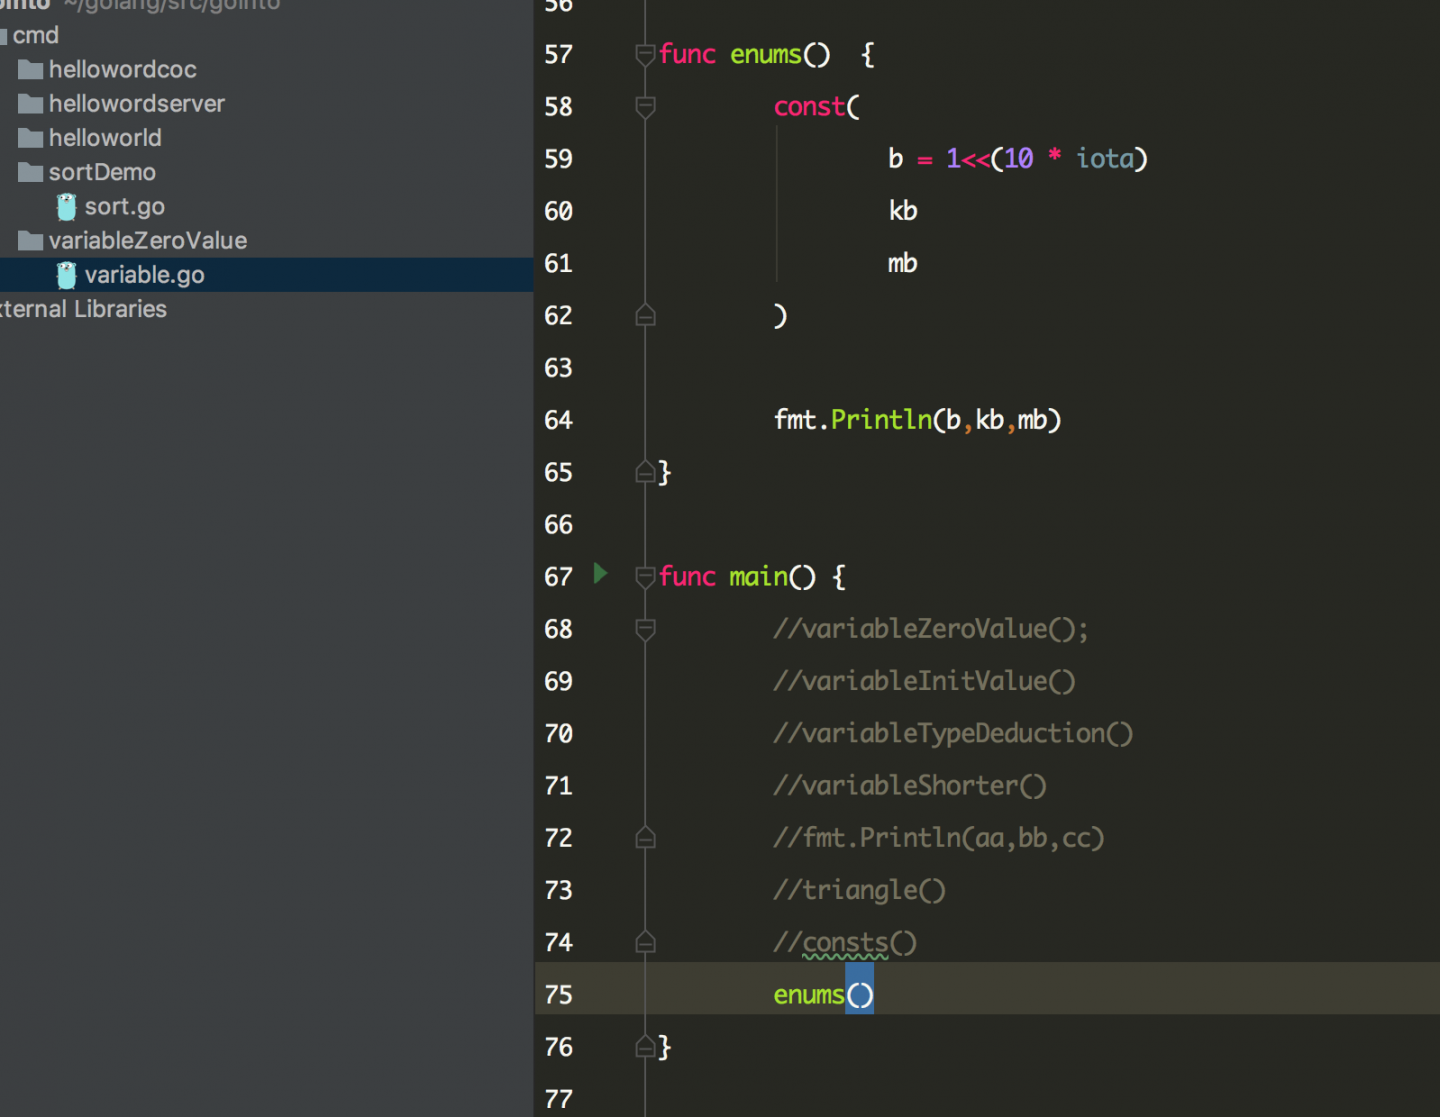
Task: Collapse func main at line 67
Action: tap(645, 577)
